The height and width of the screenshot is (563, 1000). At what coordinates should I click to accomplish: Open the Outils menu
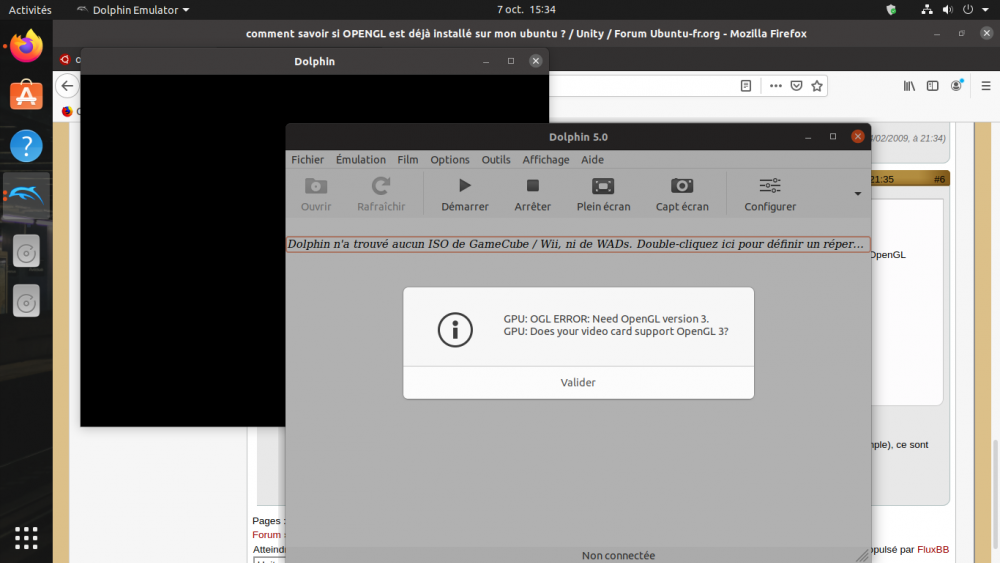(496, 159)
